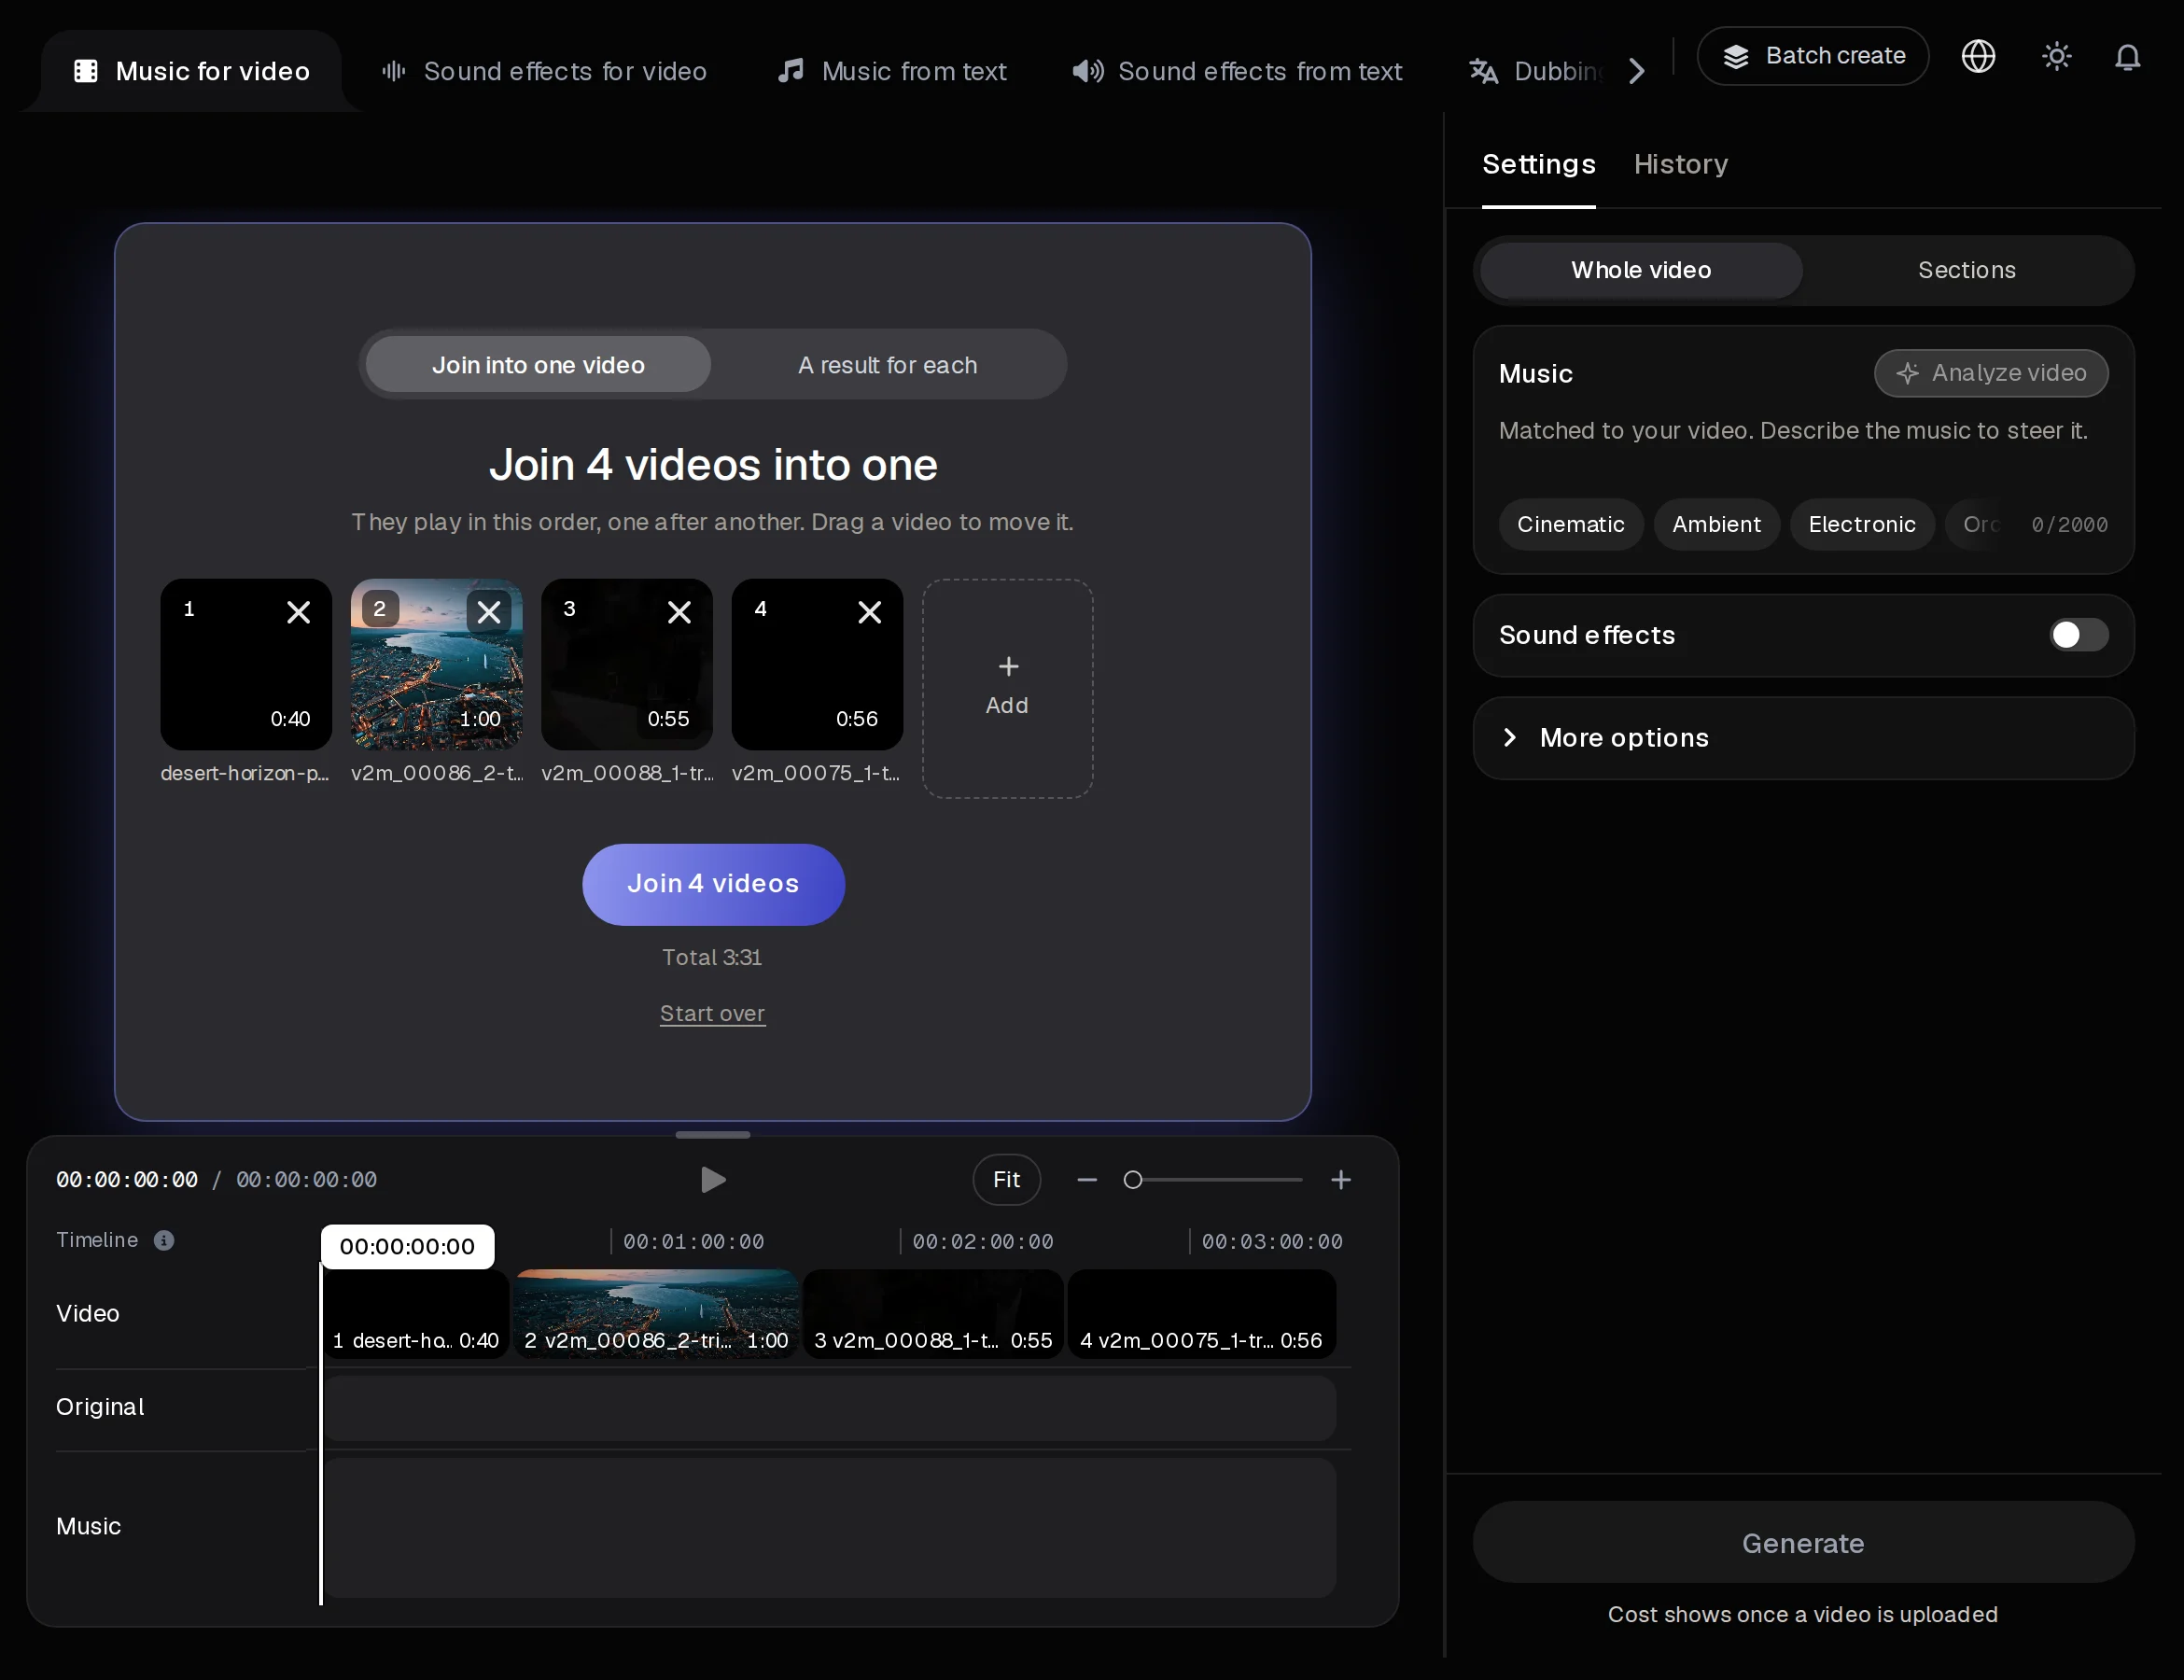Switch to Music for video tab

point(192,71)
